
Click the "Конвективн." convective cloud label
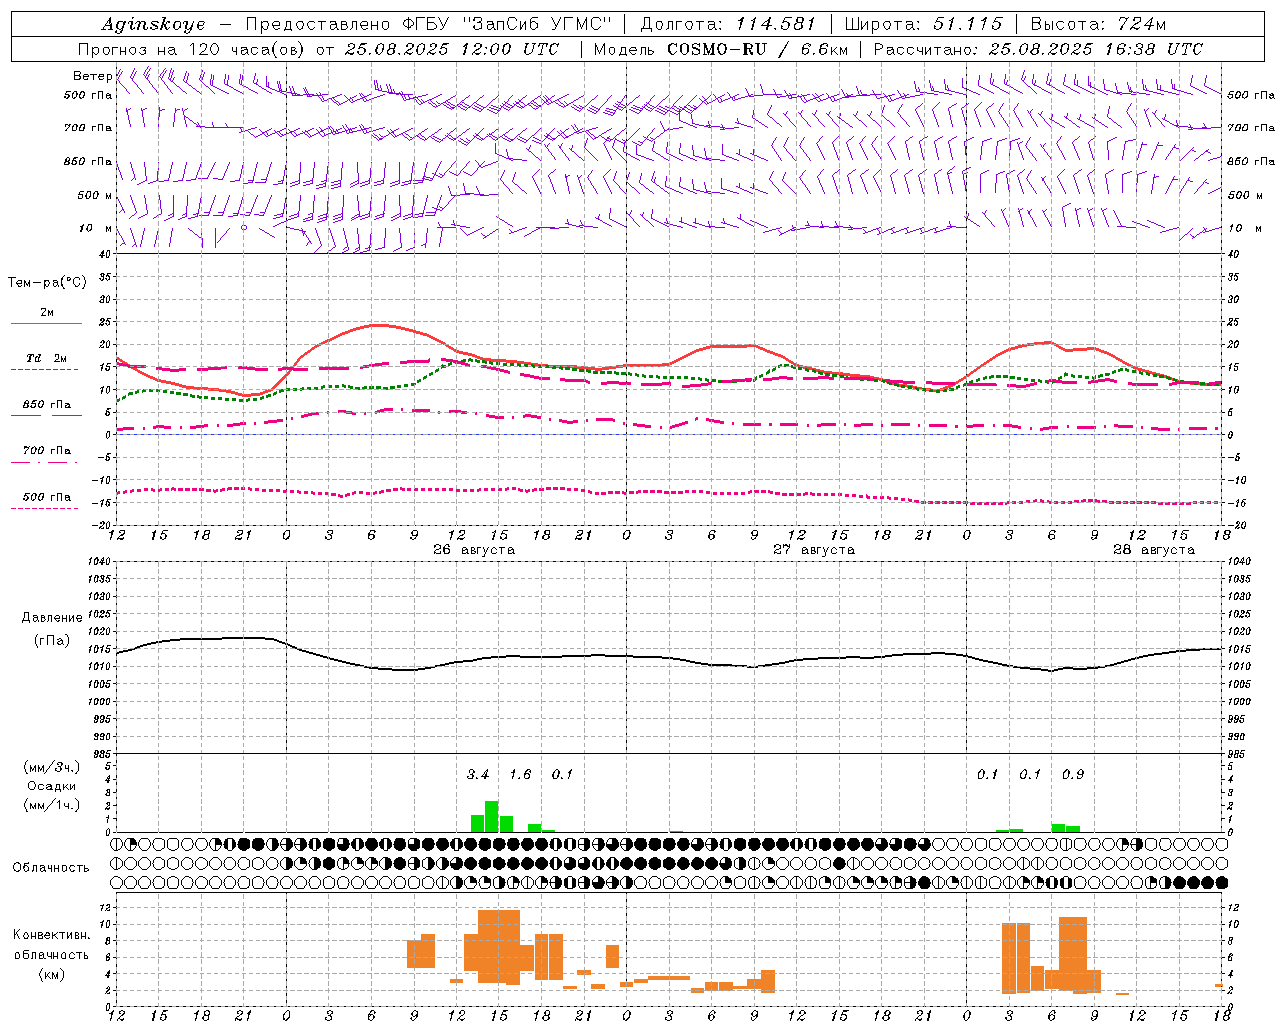pos(52,935)
